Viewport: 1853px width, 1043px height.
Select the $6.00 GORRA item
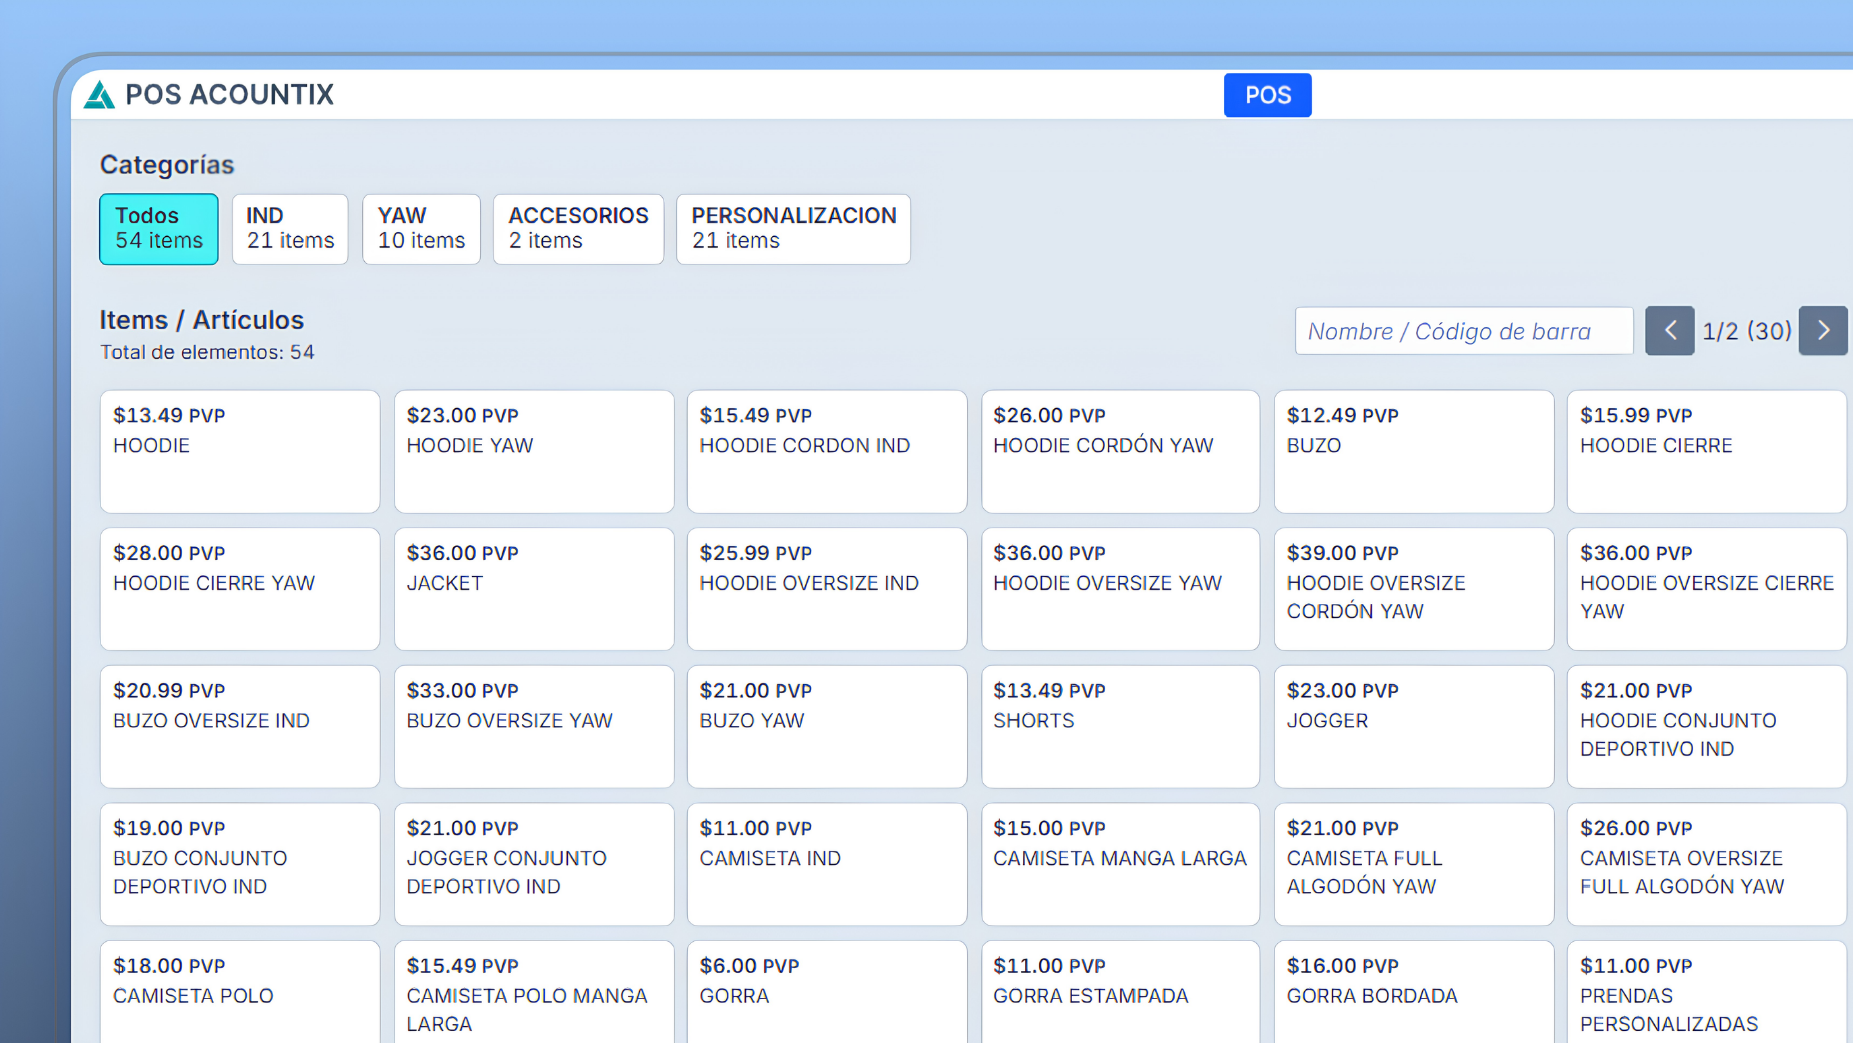click(x=827, y=992)
